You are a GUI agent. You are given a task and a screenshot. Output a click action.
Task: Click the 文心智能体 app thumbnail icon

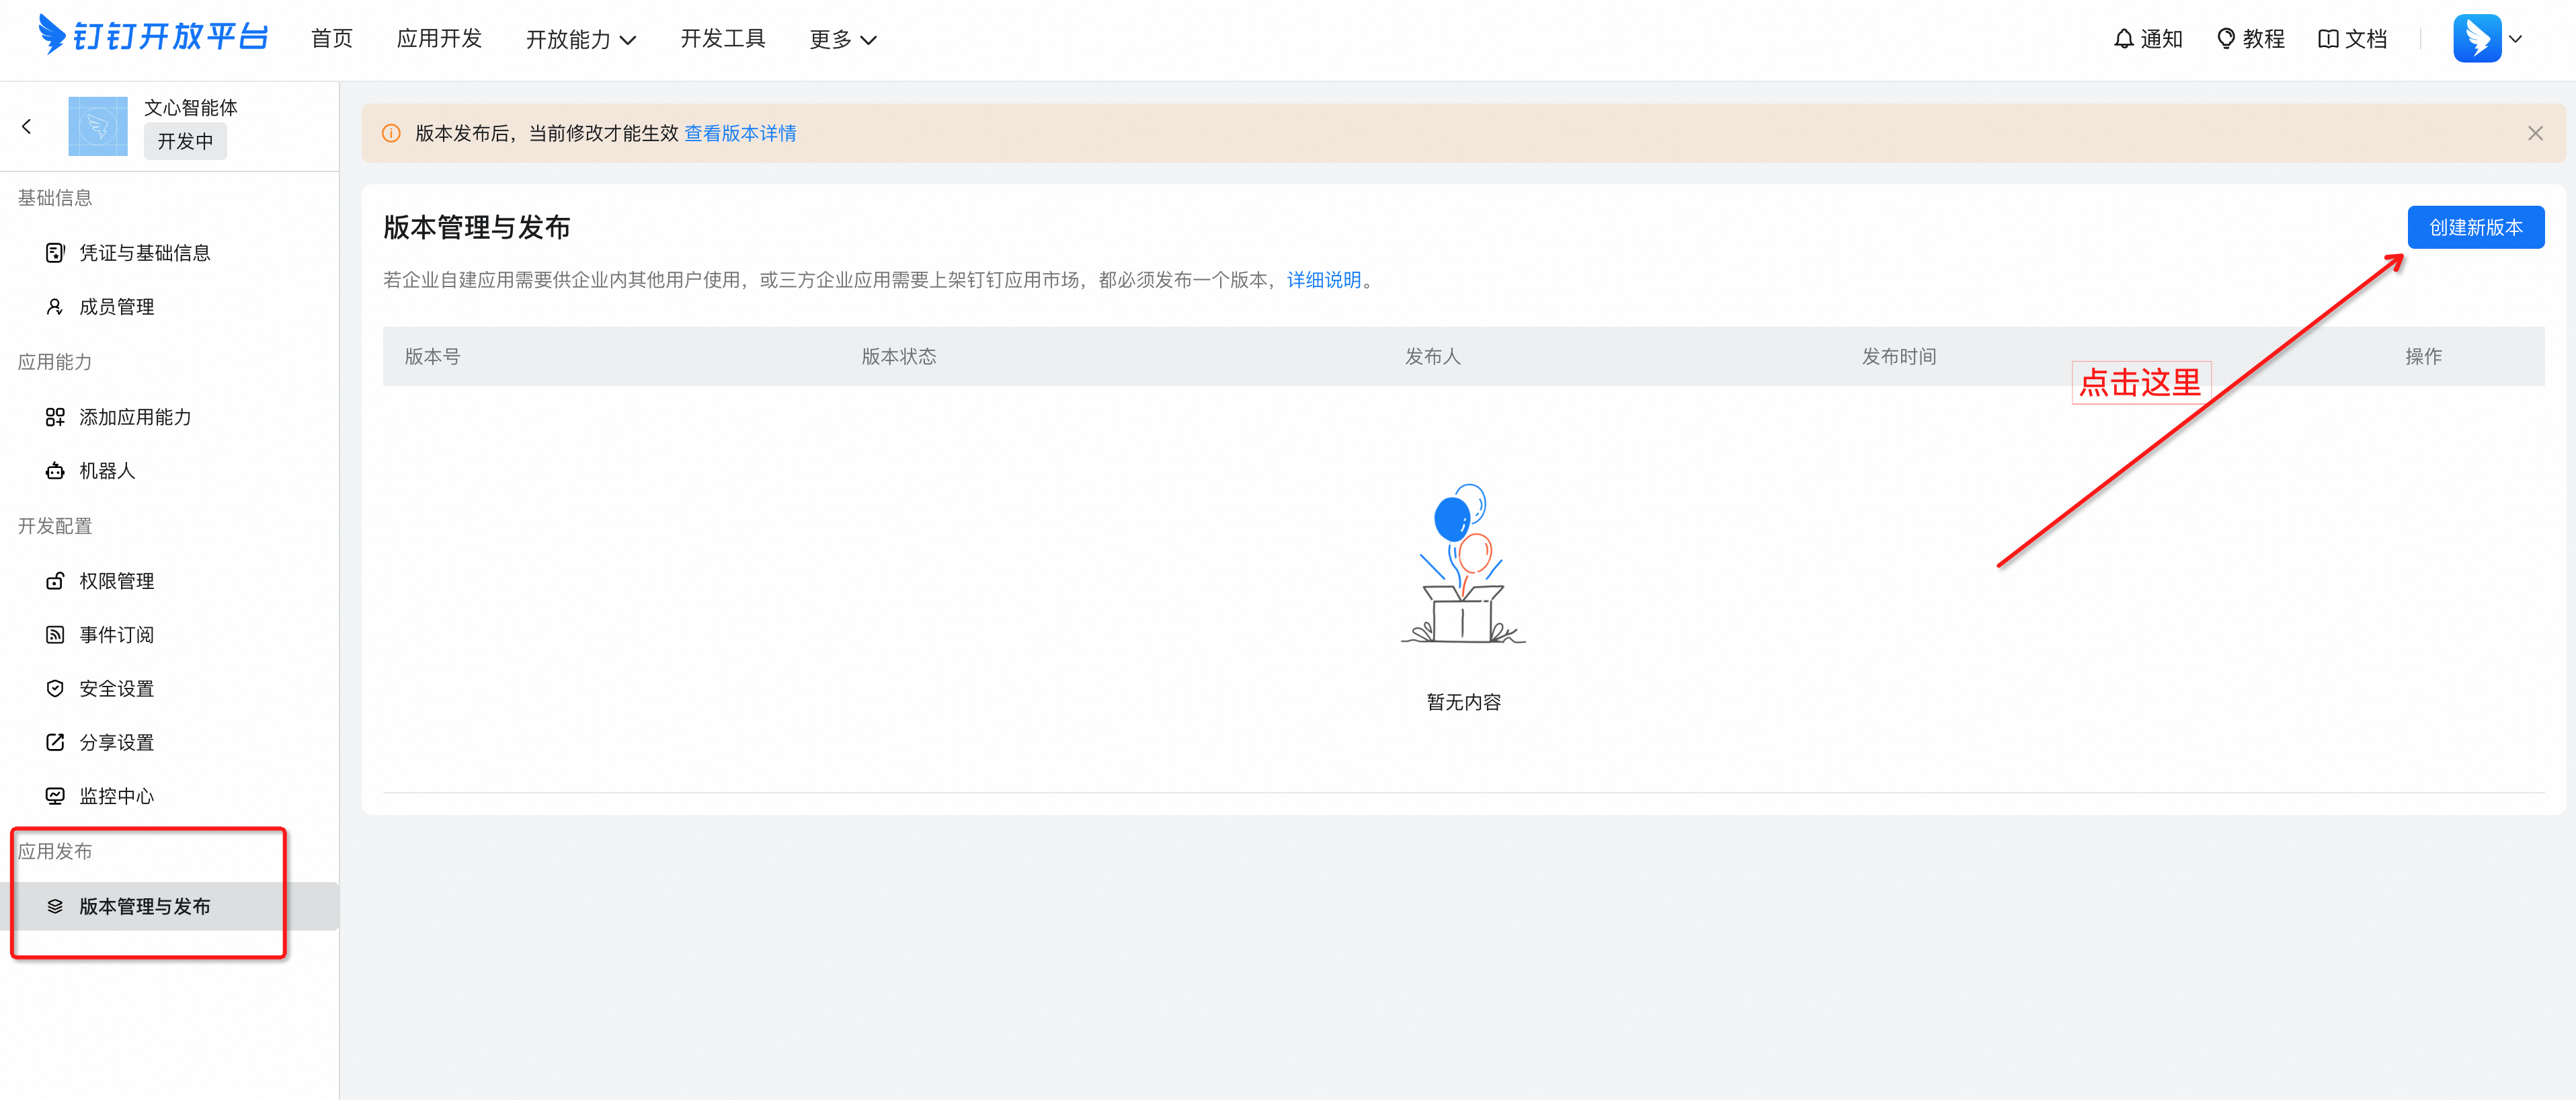click(97, 127)
